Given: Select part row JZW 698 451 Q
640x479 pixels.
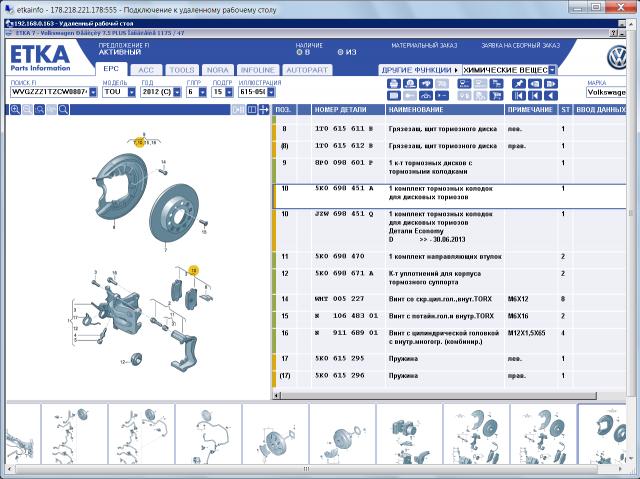Looking at the screenshot, I should (x=449, y=231).
